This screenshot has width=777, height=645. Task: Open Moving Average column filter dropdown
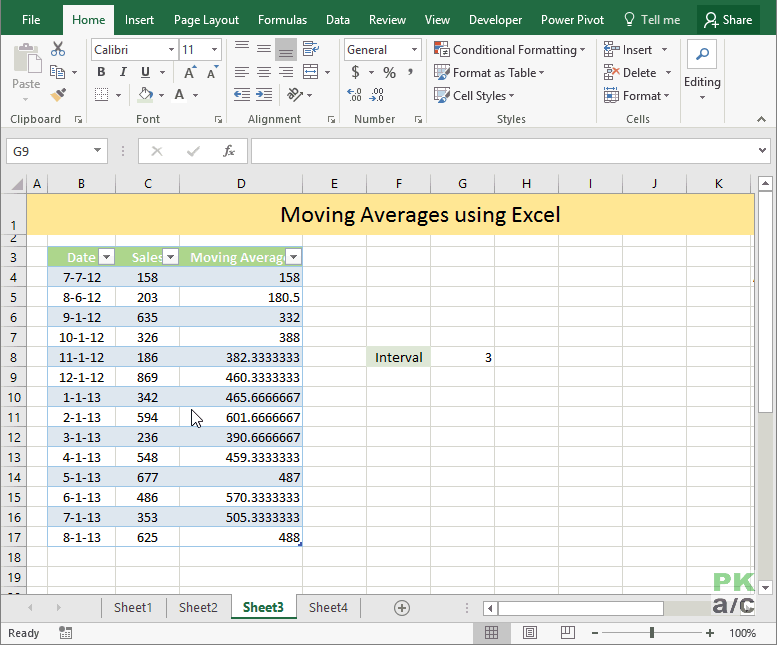click(293, 257)
